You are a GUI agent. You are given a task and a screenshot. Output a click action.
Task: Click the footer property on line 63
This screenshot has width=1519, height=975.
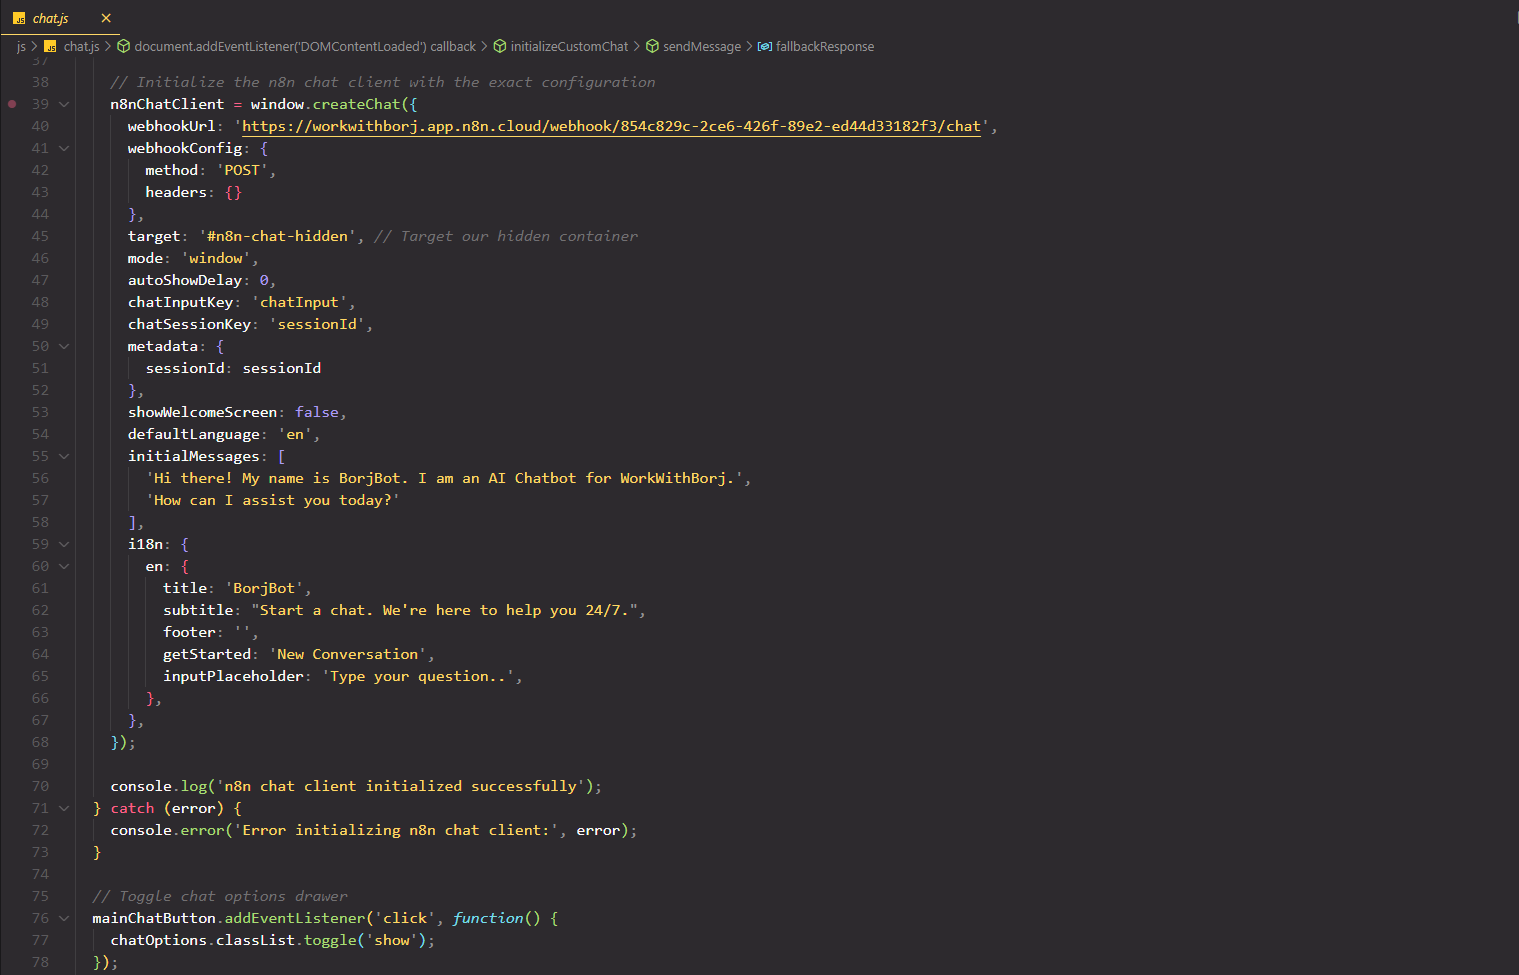tap(189, 632)
